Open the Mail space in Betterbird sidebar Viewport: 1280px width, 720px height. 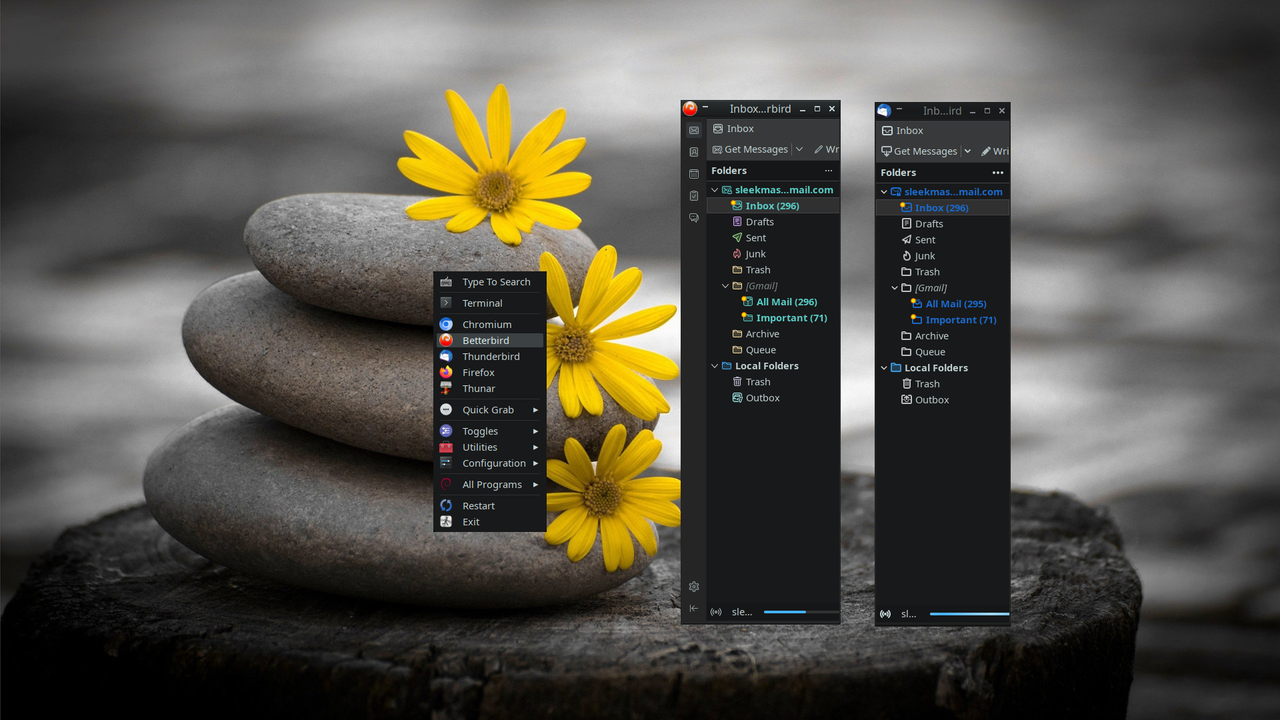[x=694, y=130]
